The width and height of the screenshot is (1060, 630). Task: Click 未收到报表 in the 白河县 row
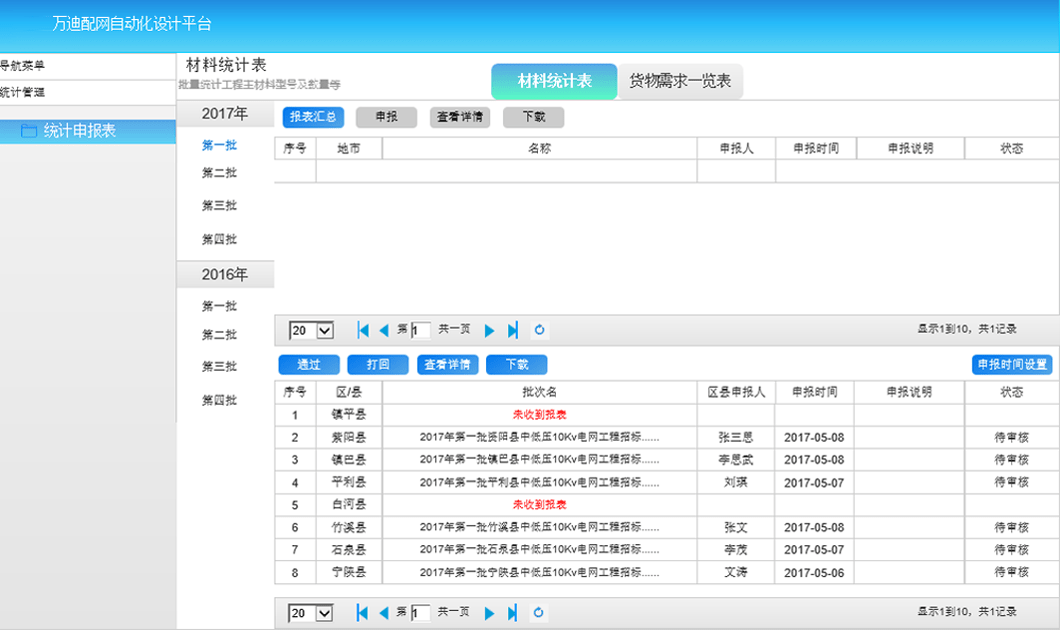pyautogui.click(x=539, y=505)
